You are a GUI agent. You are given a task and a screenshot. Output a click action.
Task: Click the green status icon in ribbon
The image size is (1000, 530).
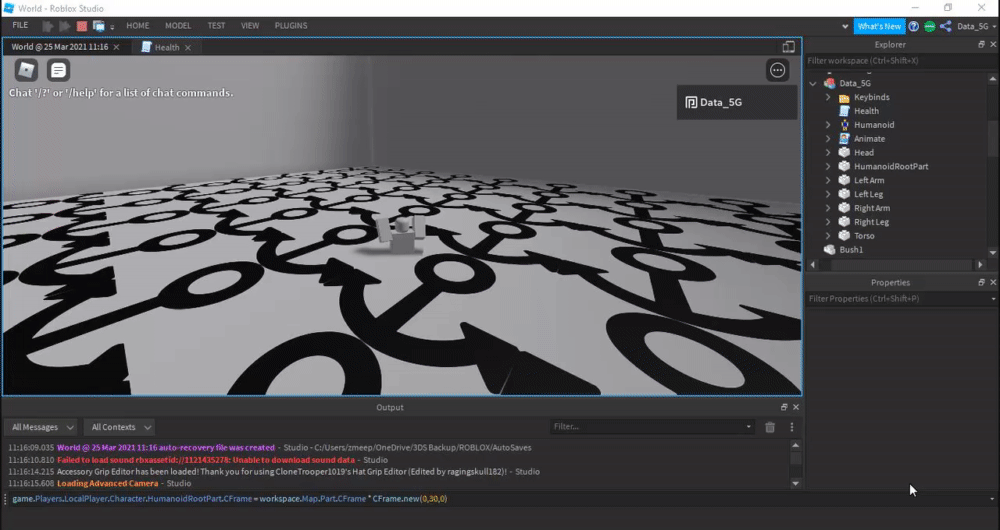click(930, 26)
